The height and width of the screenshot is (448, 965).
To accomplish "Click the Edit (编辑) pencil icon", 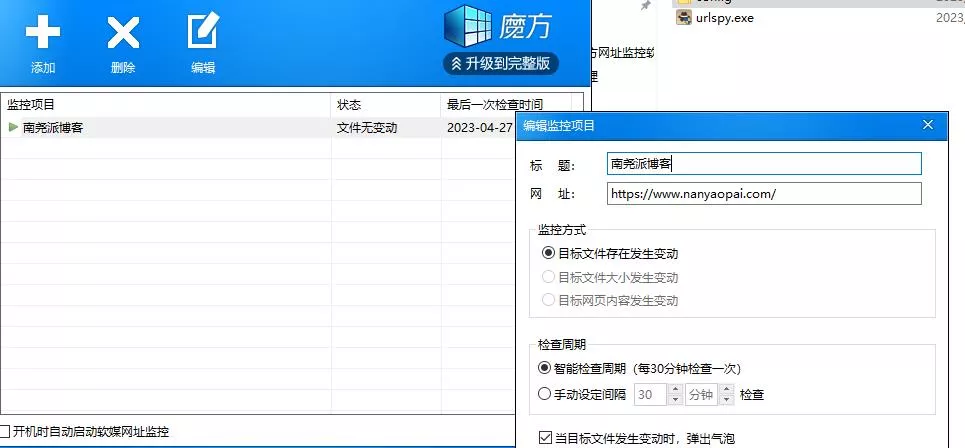I will (203, 31).
